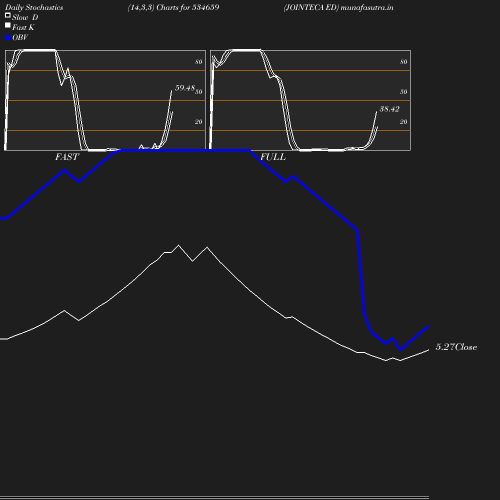Click the (14,3,3) Charts for 534659 title
Screen dimensions: 500x500
coord(173,7)
